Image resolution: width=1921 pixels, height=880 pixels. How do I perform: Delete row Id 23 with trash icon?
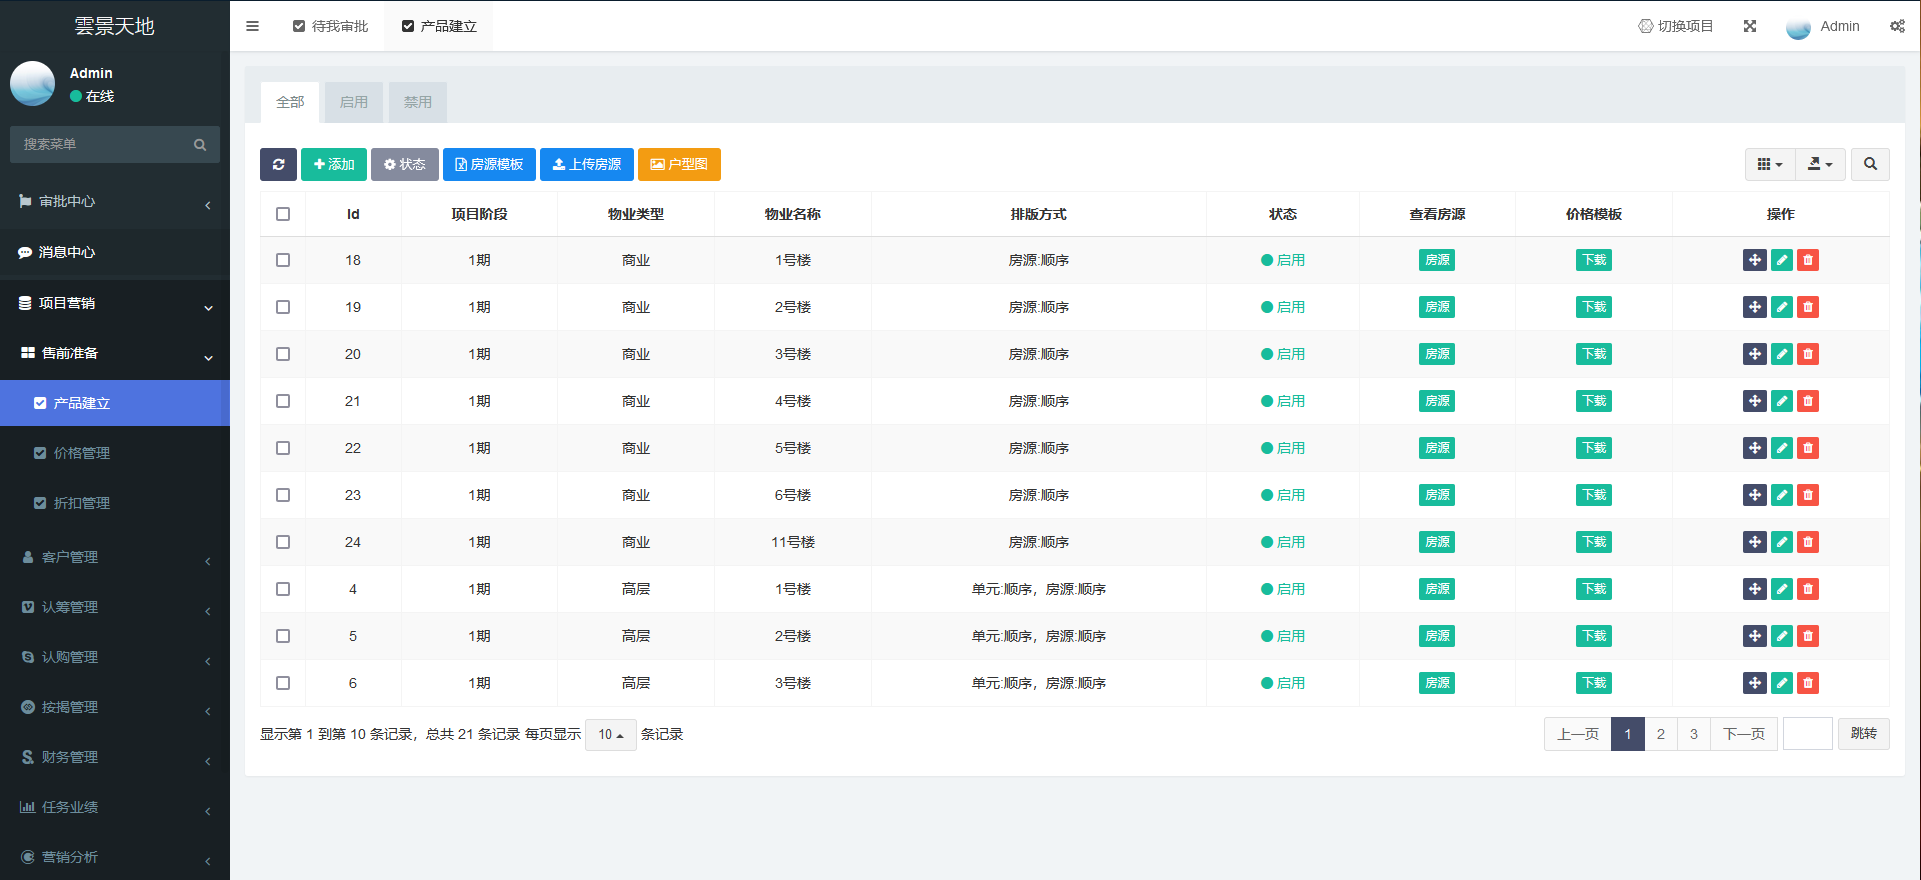coord(1808,495)
